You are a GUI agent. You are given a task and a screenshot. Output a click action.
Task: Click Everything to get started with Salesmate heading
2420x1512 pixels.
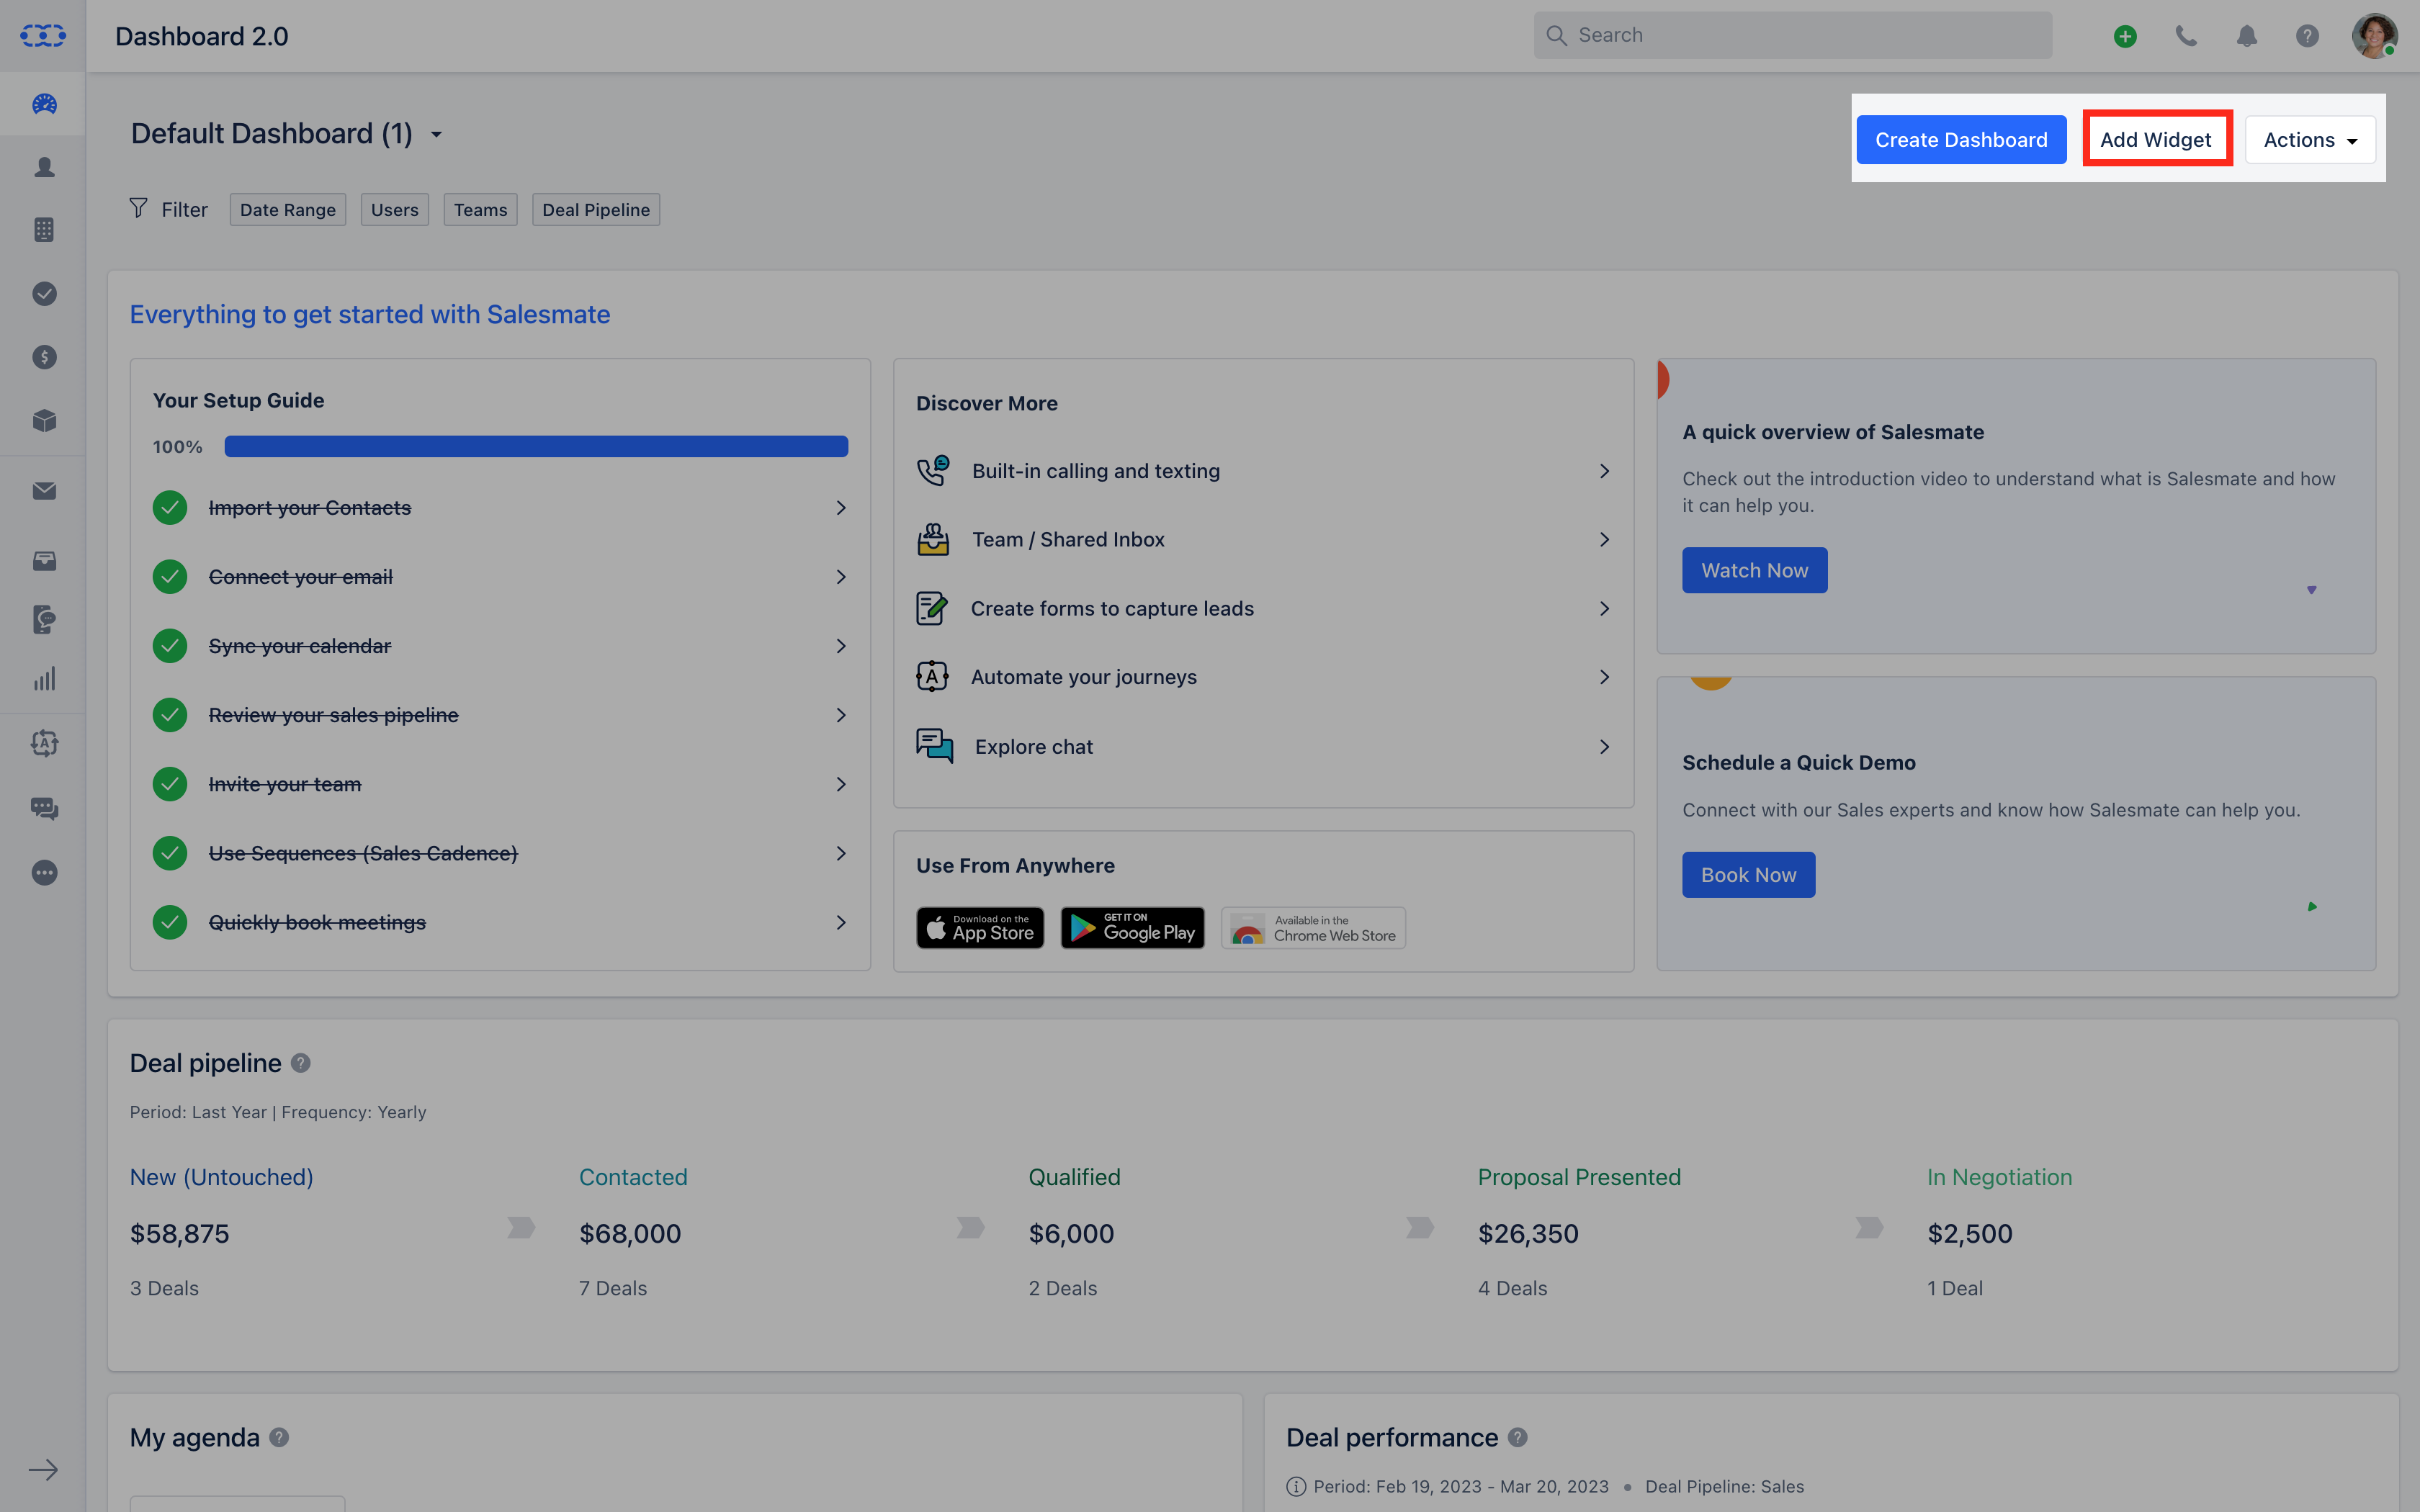[370, 314]
